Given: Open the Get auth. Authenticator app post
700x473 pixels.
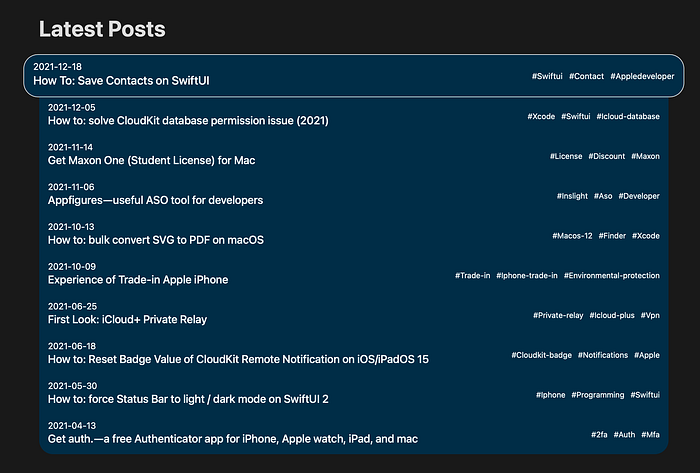Looking at the screenshot, I should coord(232,439).
